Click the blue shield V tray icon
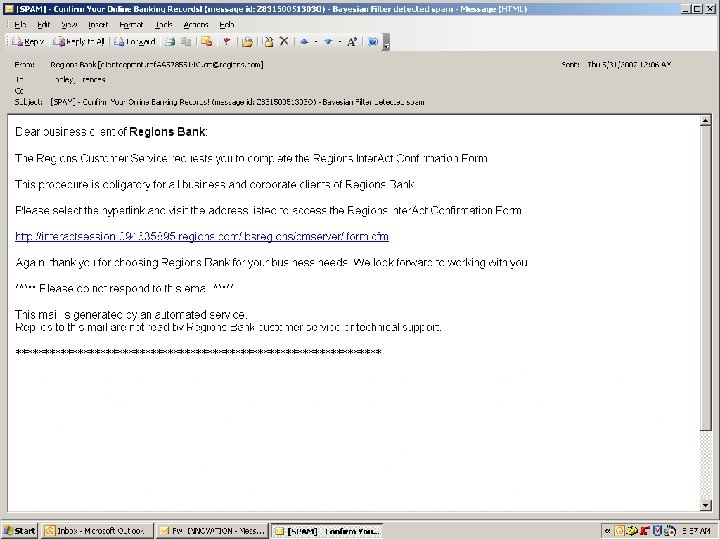The image size is (720, 540). tap(657, 531)
